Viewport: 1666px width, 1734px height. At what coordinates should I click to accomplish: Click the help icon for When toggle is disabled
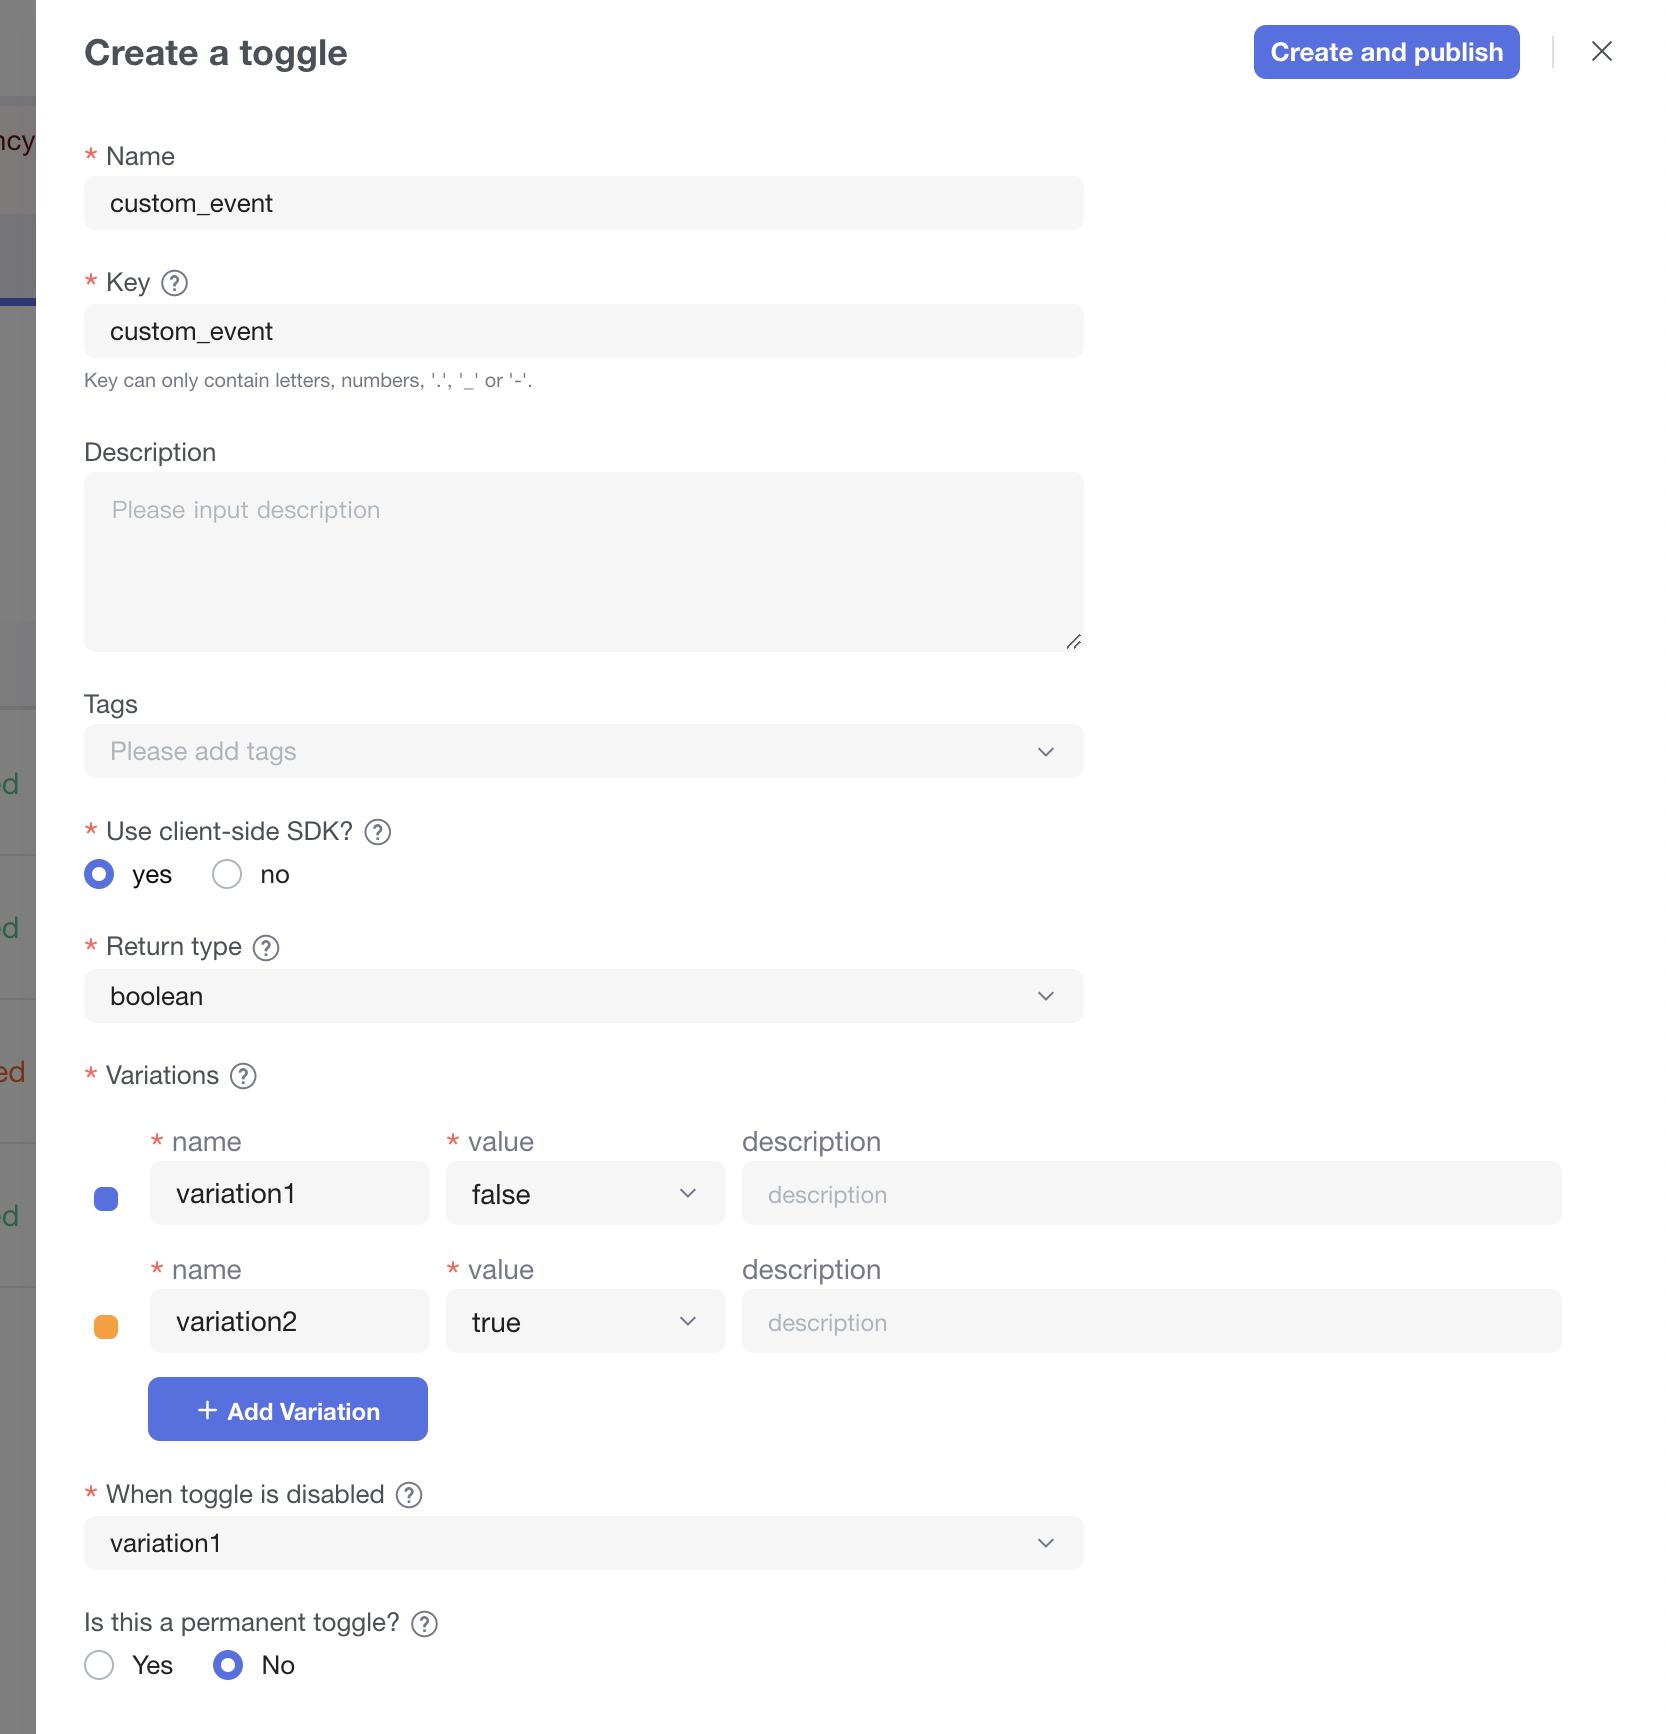point(409,1495)
